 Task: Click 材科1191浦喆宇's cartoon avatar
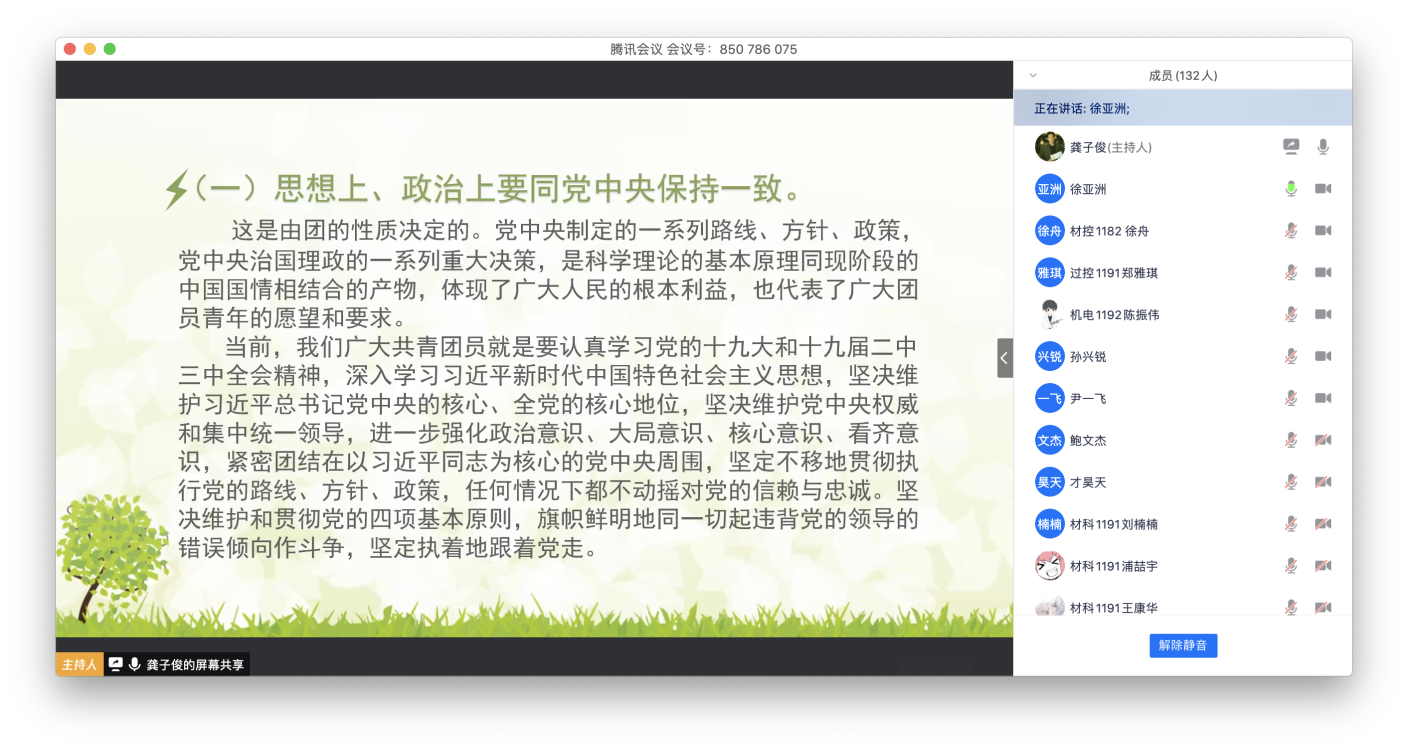point(1049,566)
